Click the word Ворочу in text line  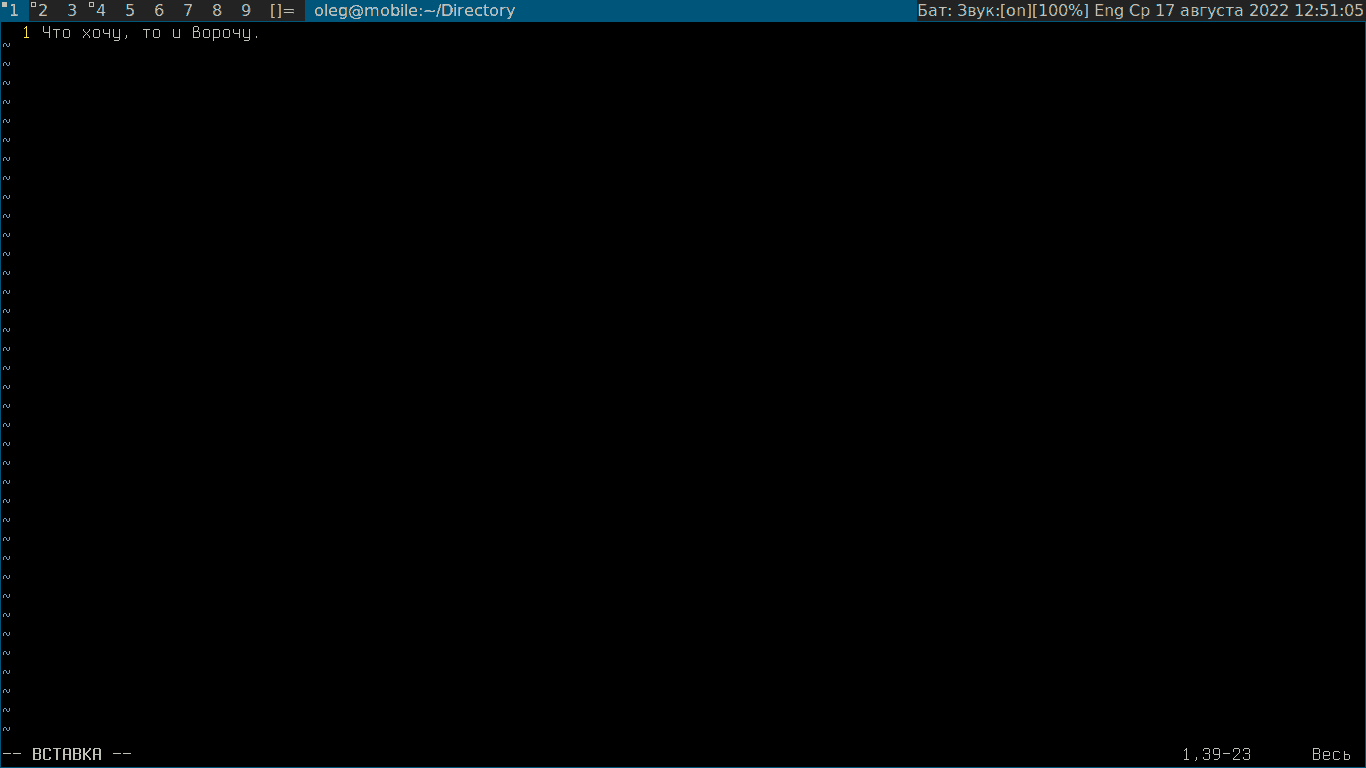(x=221, y=33)
